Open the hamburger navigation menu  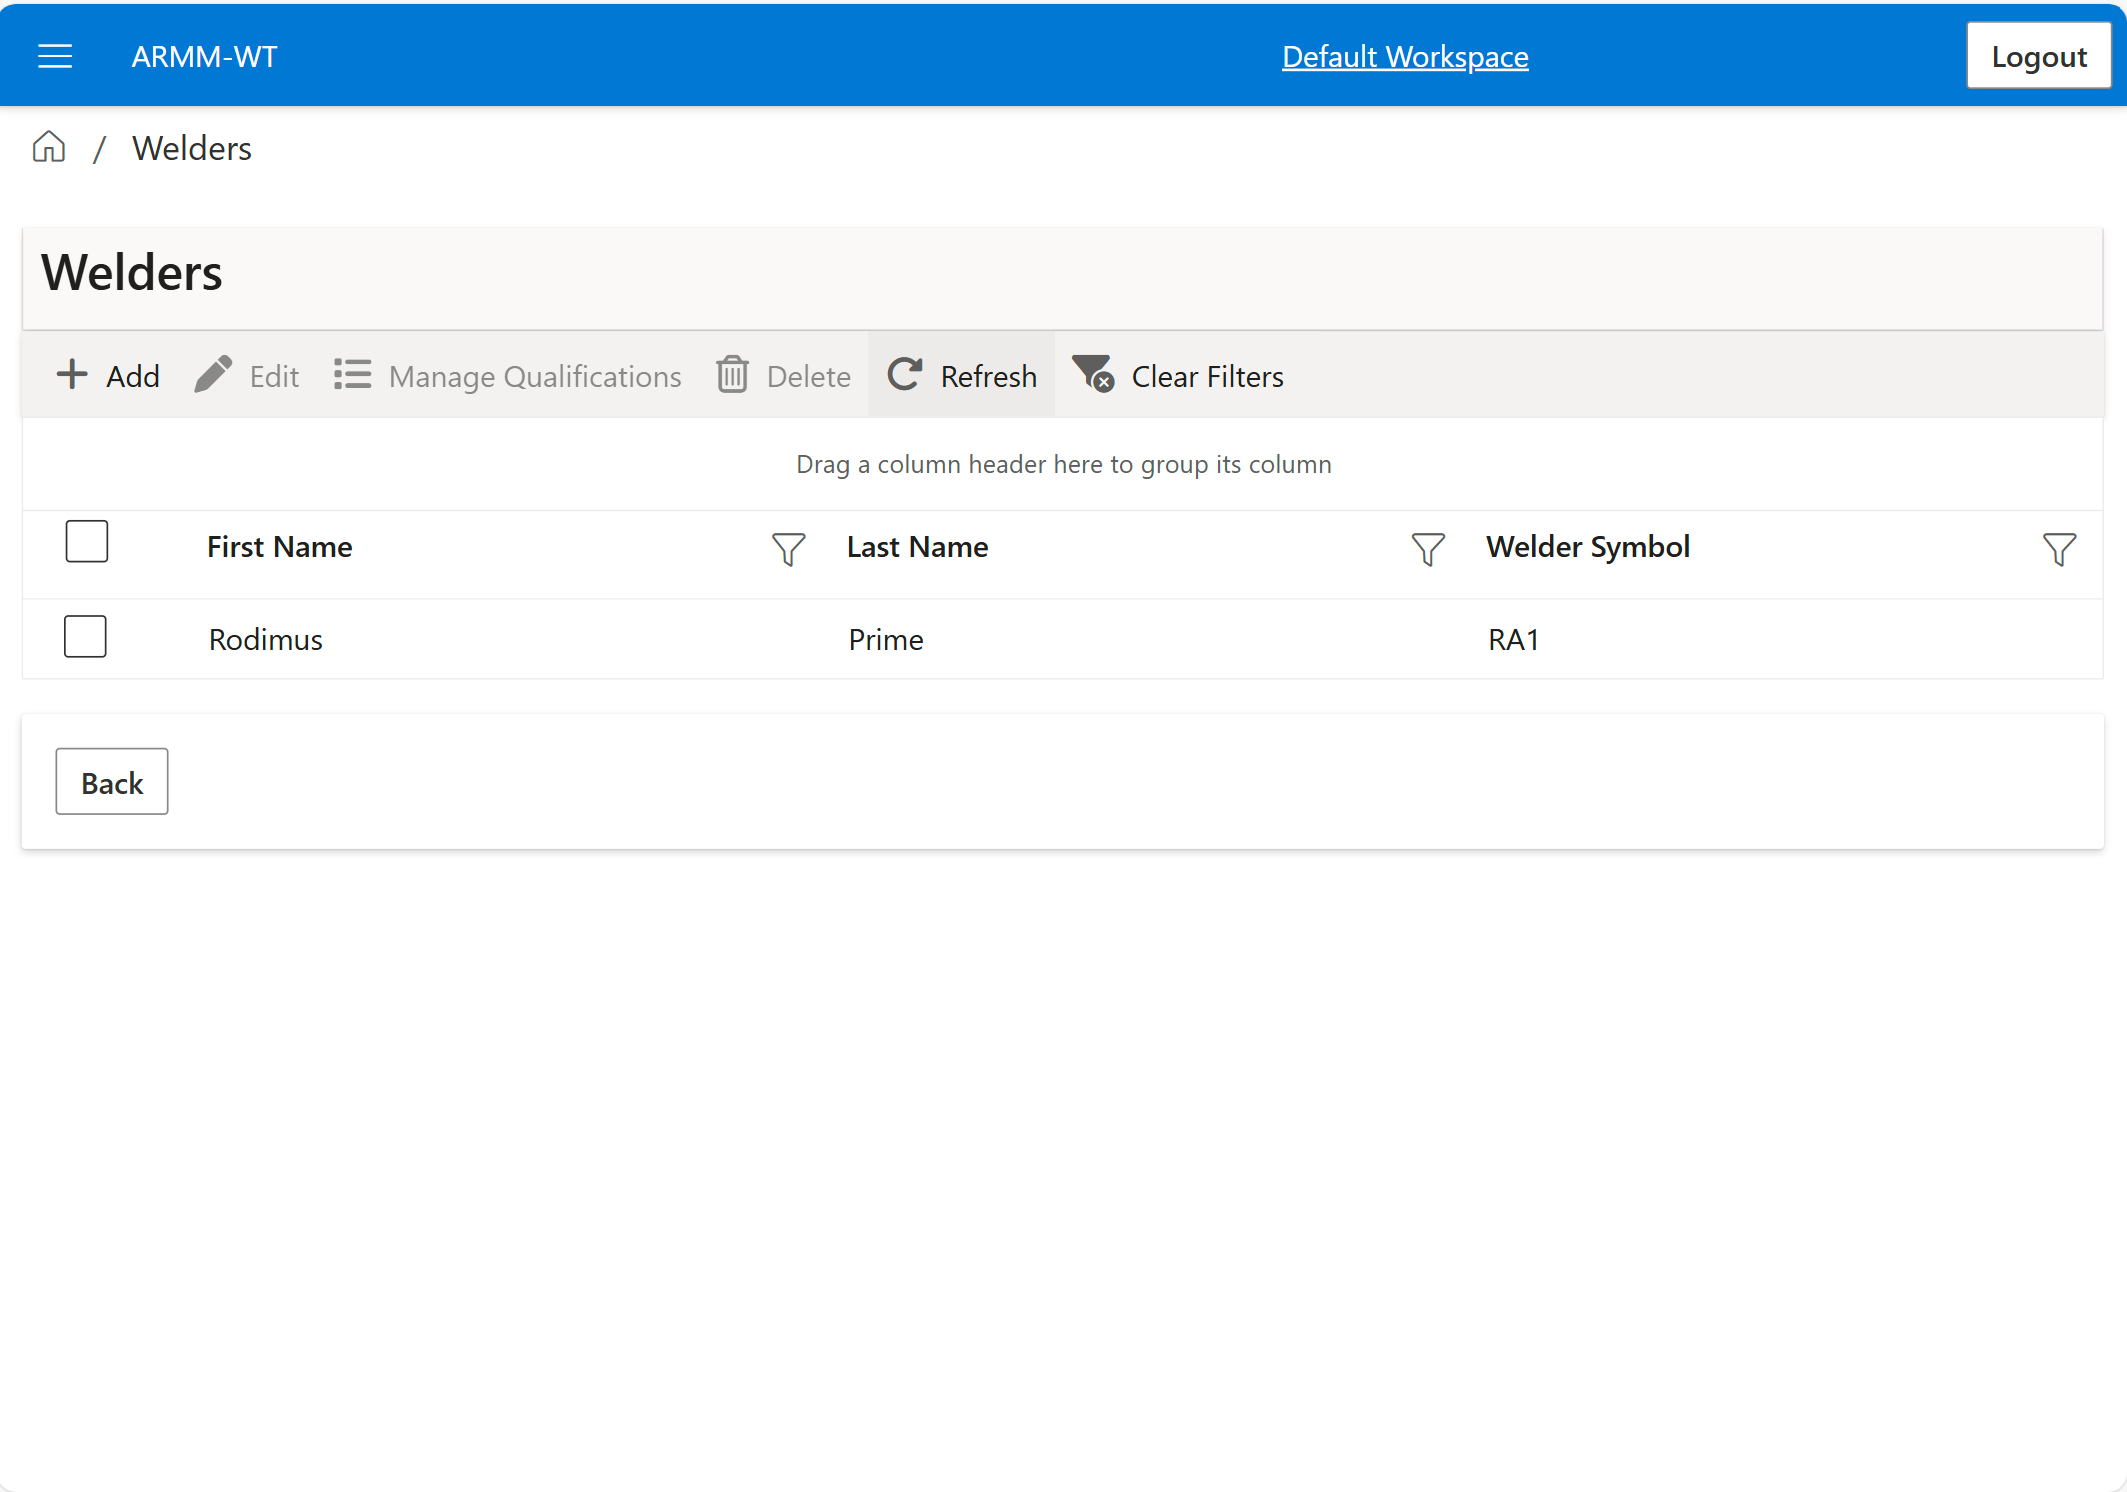55,57
